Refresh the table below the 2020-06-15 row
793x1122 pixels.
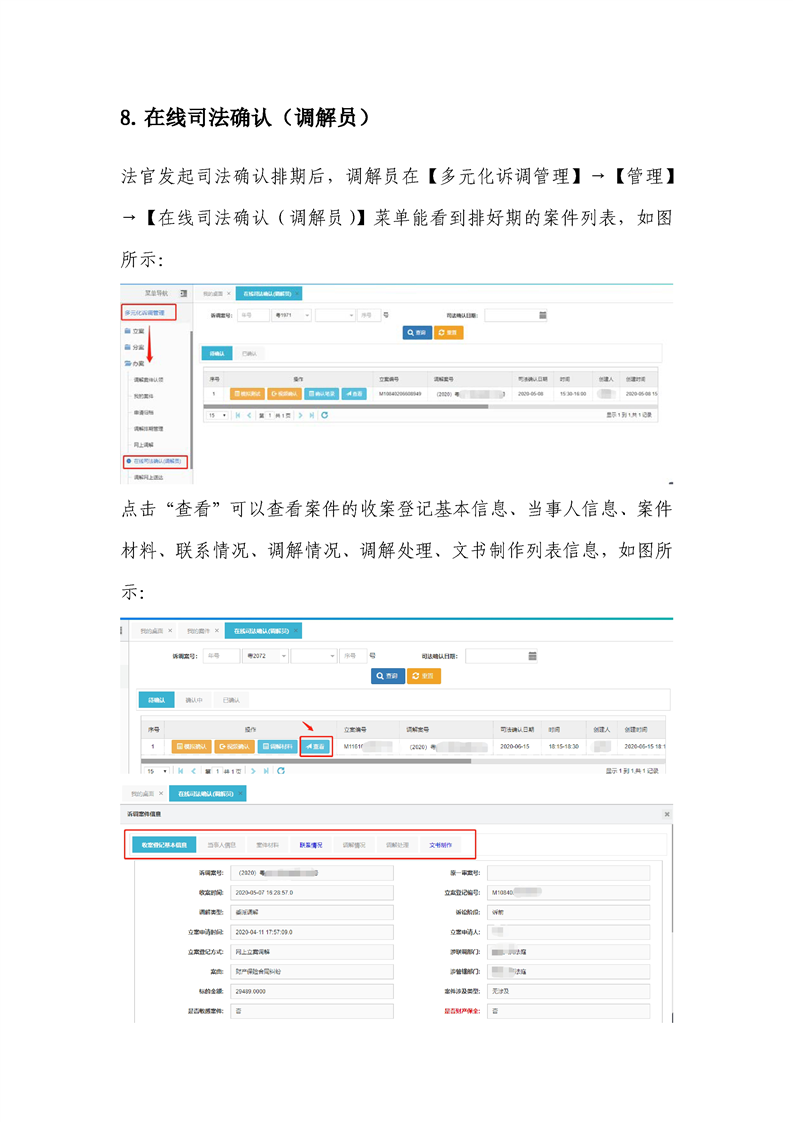281,771
